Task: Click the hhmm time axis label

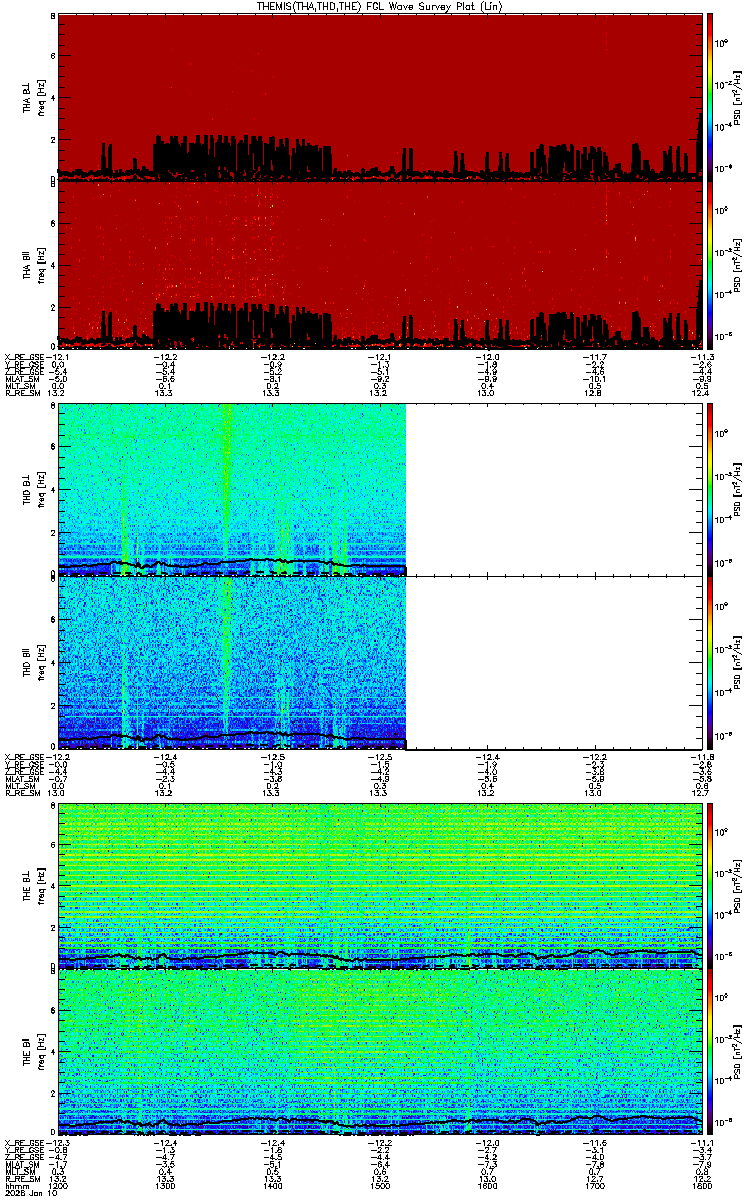Action: [16, 1186]
